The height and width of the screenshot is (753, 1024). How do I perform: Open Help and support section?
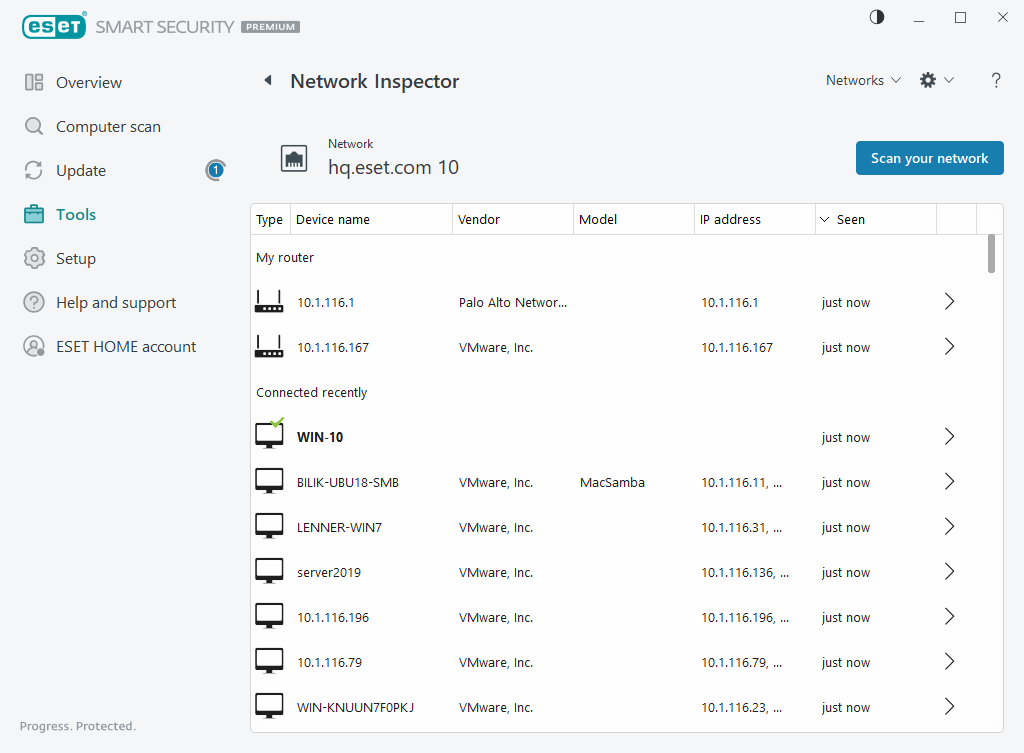pyautogui.click(x=33, y=302)
